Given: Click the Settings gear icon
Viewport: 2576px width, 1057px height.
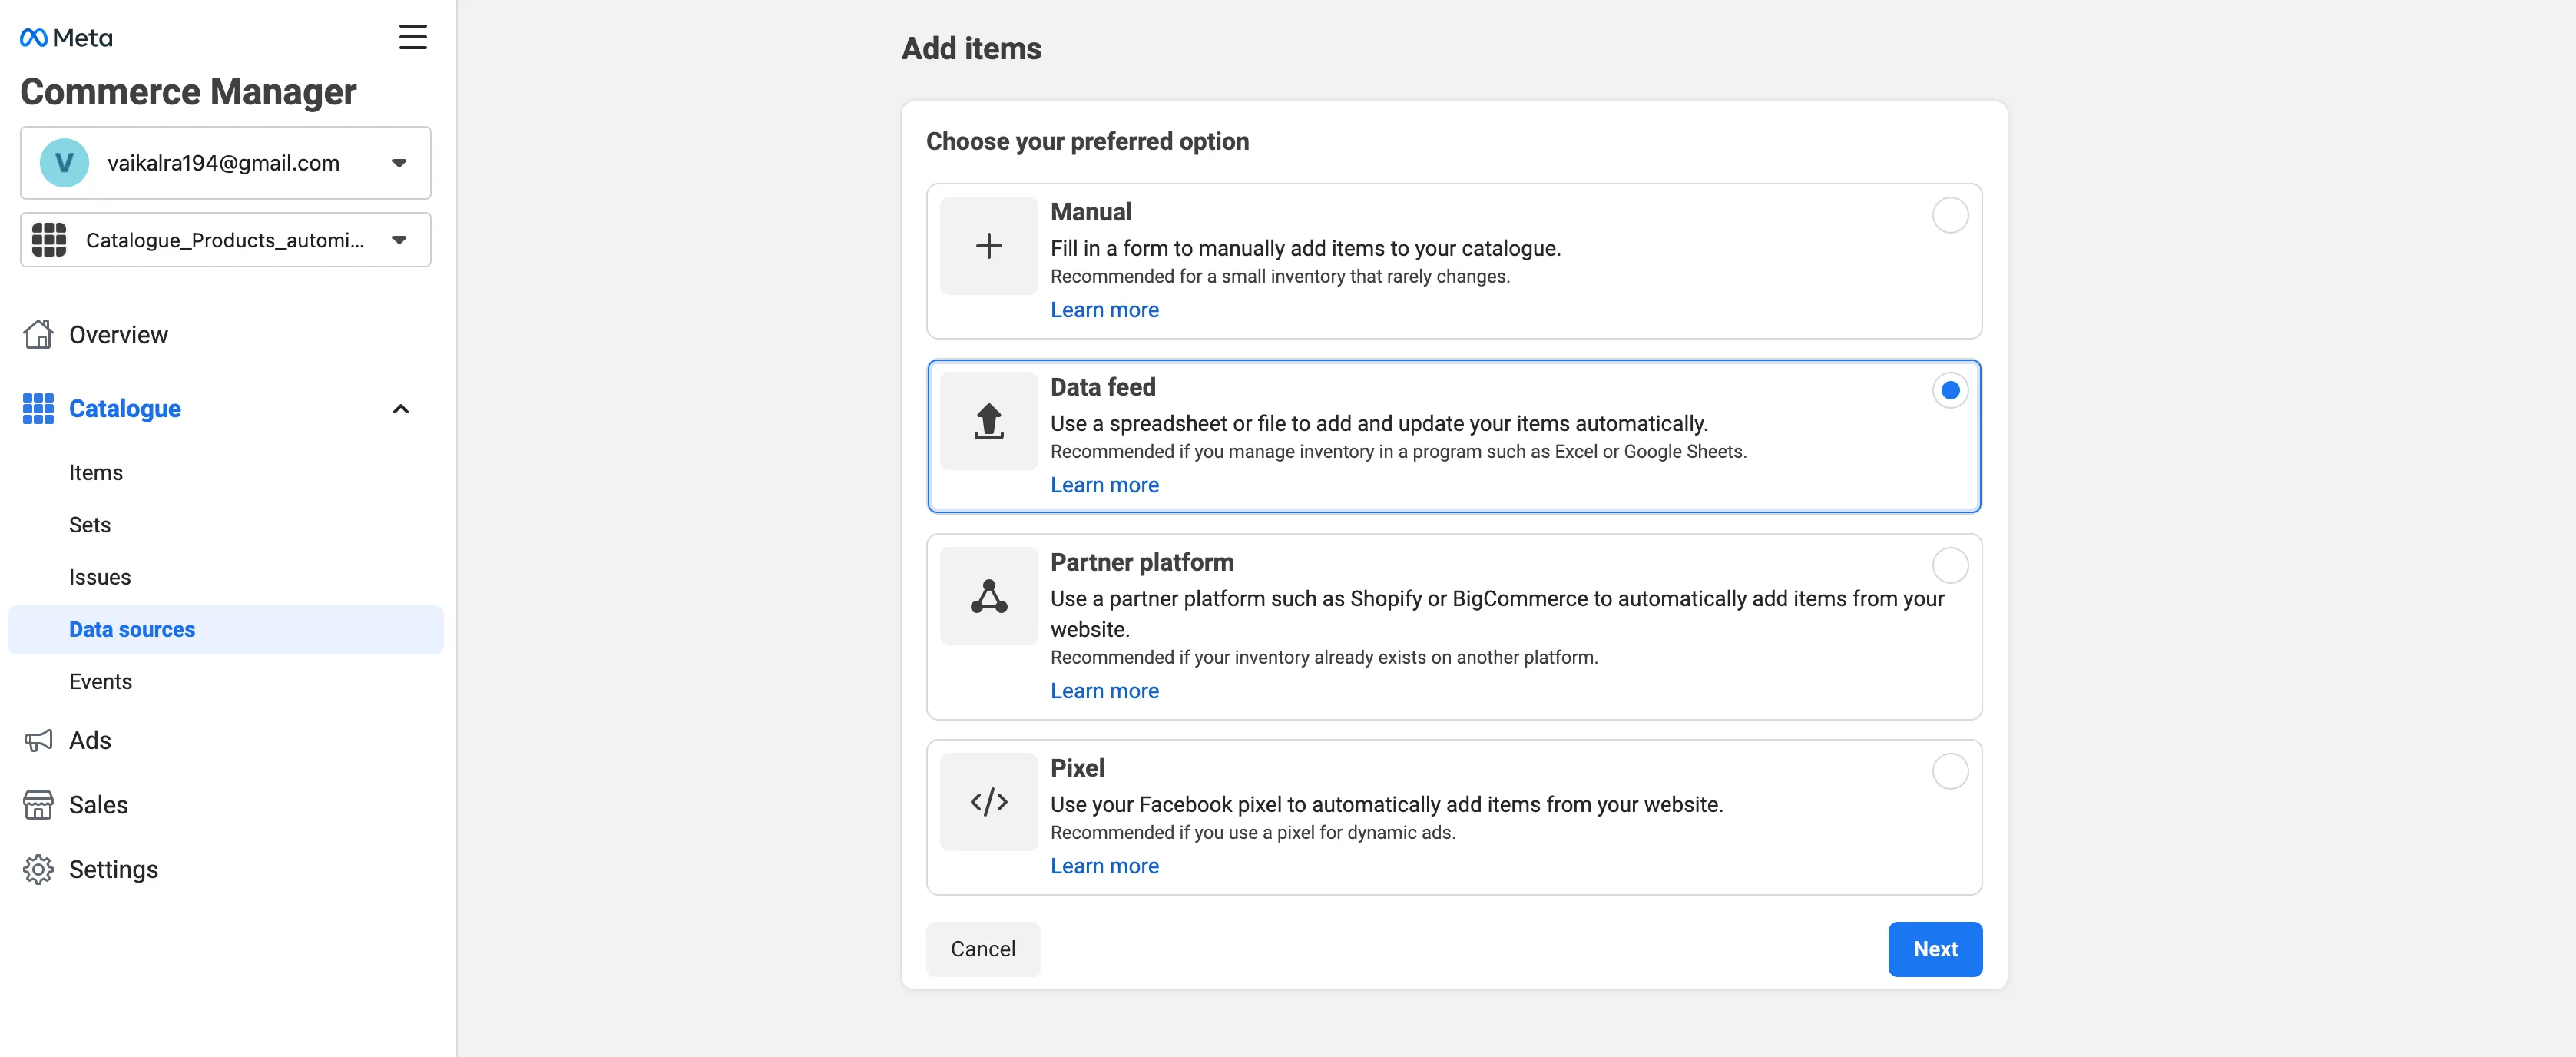Looking at the screenshot, I should [38, 869].
